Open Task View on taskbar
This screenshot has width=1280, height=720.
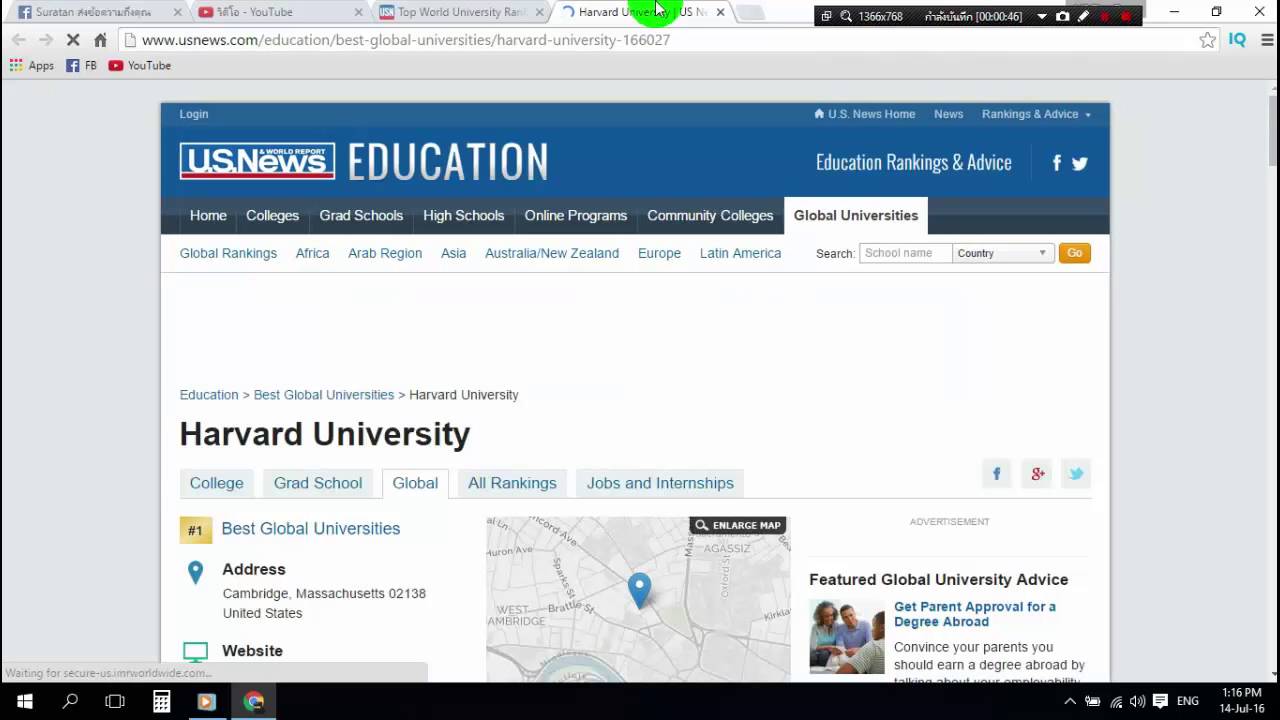115,701
